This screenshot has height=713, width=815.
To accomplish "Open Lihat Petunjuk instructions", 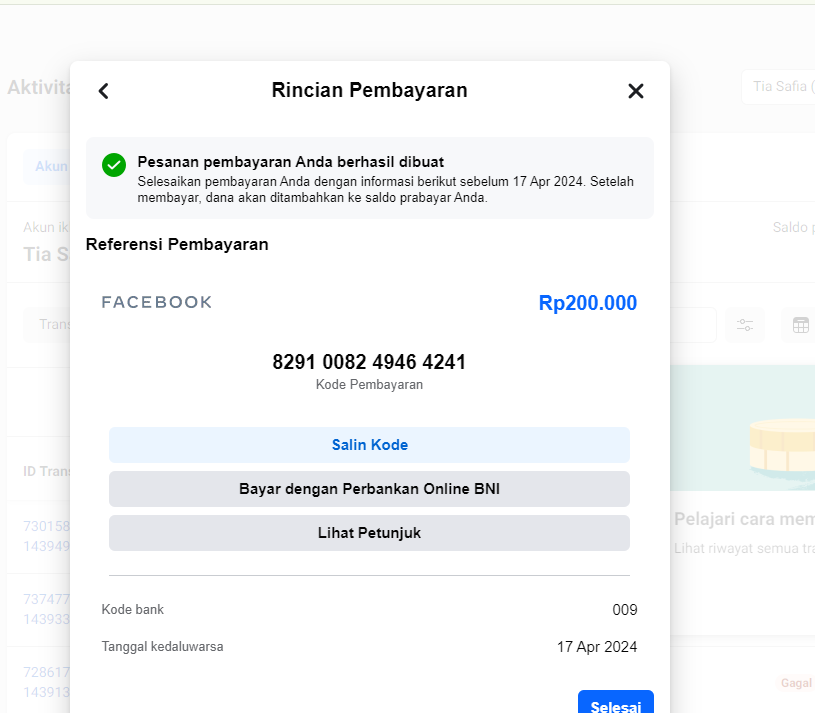I will click(369, 533).
